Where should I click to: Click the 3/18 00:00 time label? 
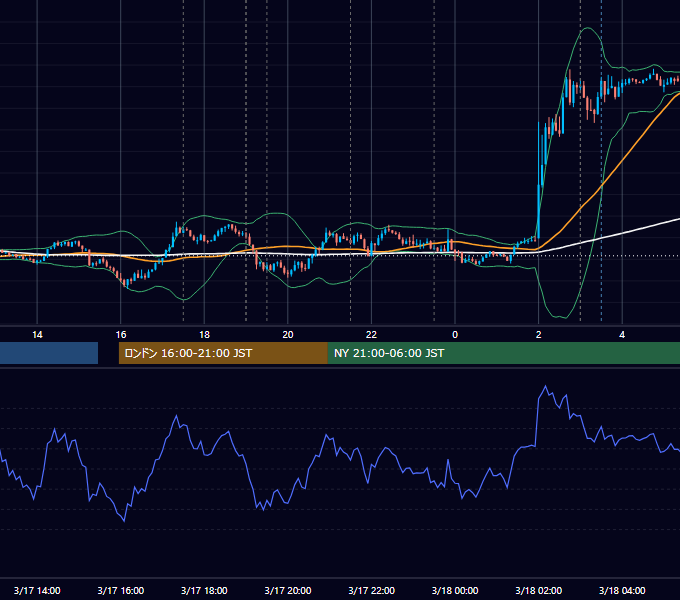(455, 590)
